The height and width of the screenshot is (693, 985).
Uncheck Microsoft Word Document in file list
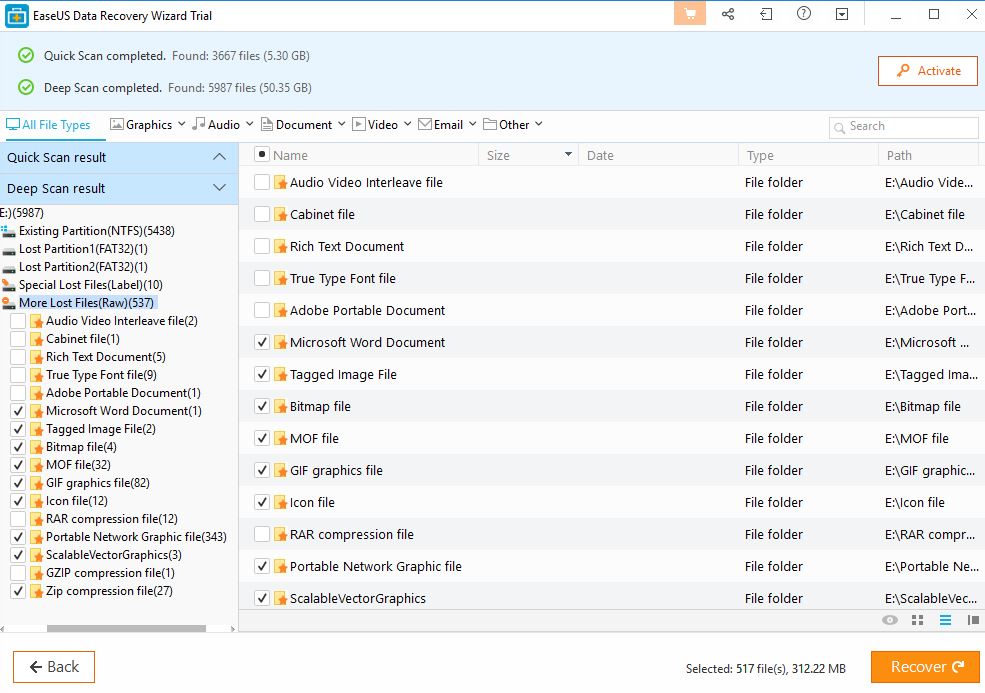pyautogui.click(x=262, y=342)
